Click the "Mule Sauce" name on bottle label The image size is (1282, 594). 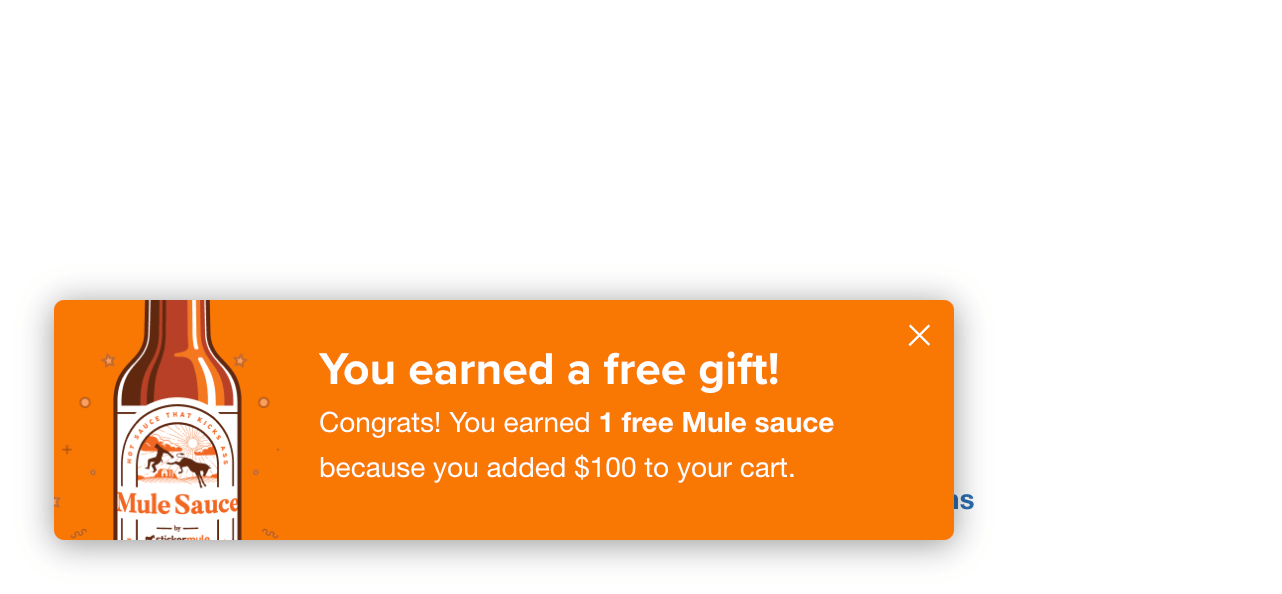tap(178, 503)
